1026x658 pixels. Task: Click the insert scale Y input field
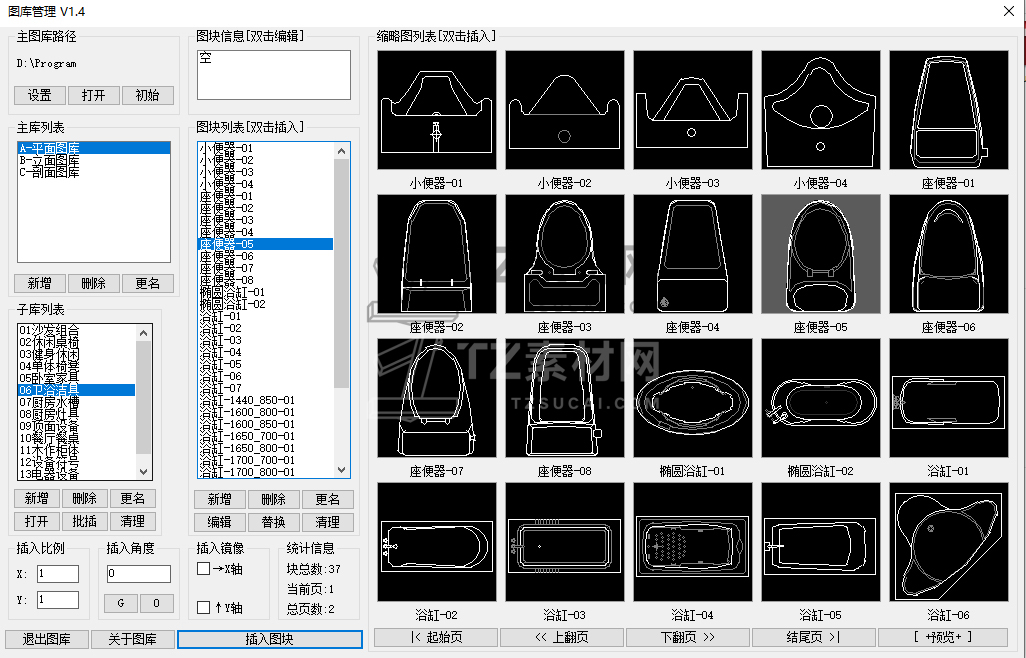[x=58, y=600]
